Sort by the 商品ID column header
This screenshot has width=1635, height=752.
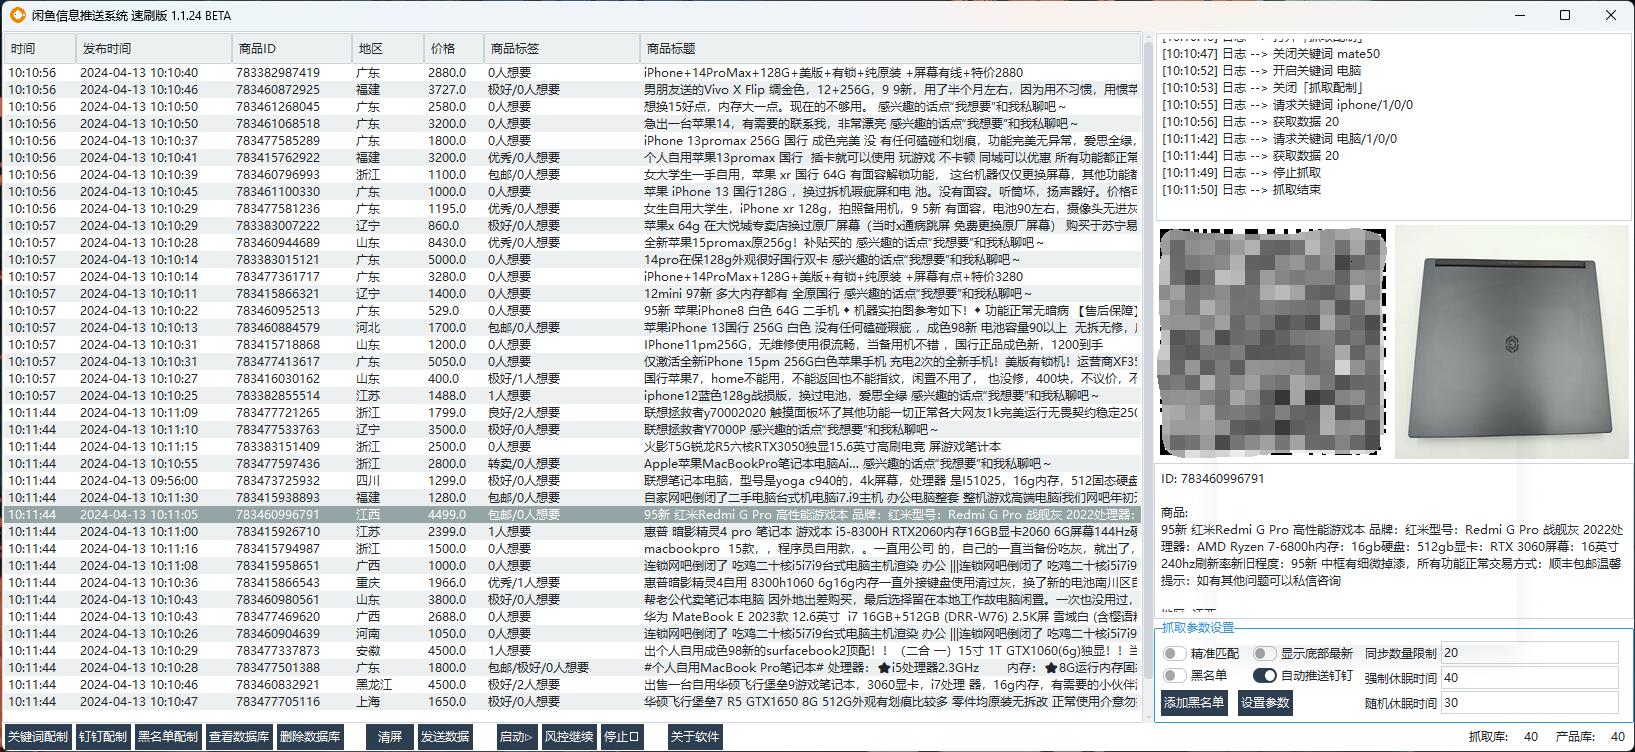click(x=292, y=48)
